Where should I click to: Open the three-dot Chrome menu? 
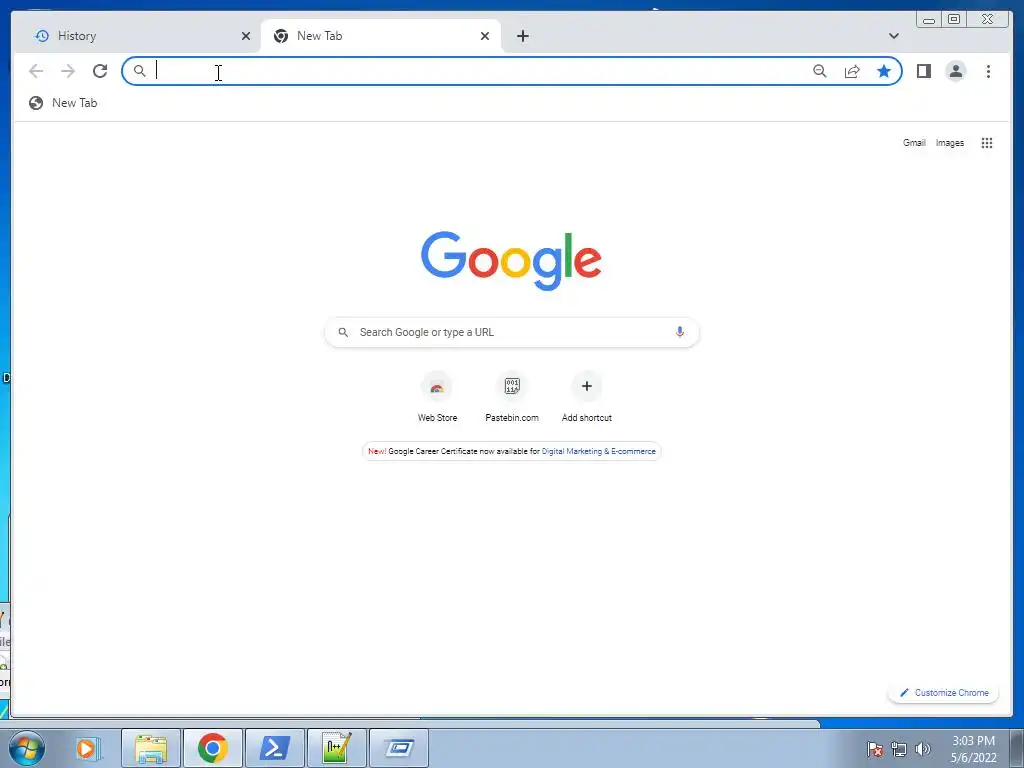pos(988,71)
